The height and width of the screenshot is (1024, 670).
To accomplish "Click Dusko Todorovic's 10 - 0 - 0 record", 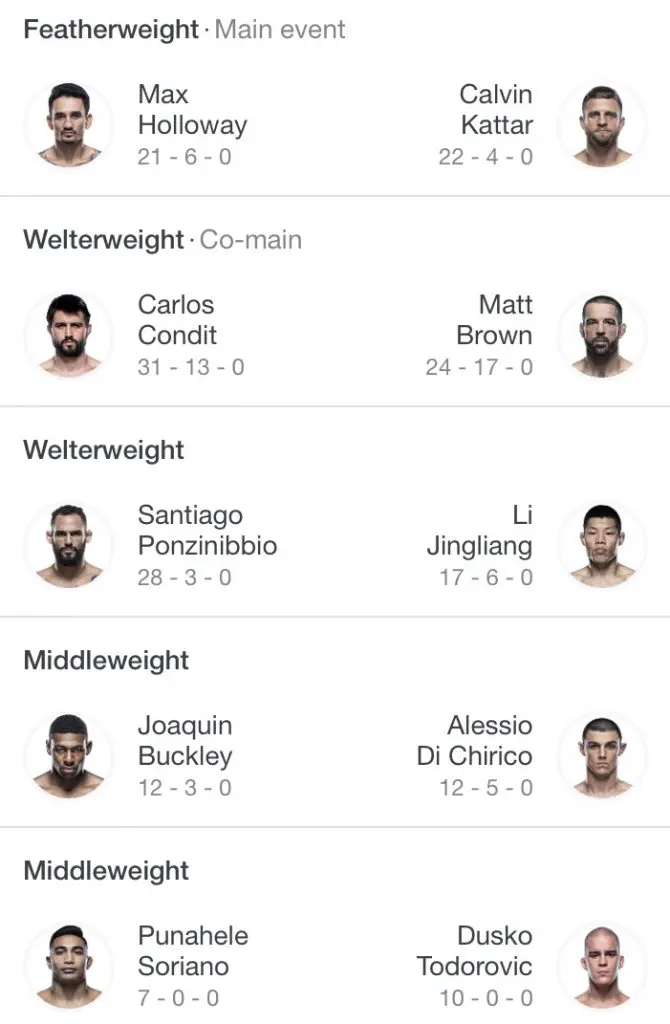I will pos(486,998).
